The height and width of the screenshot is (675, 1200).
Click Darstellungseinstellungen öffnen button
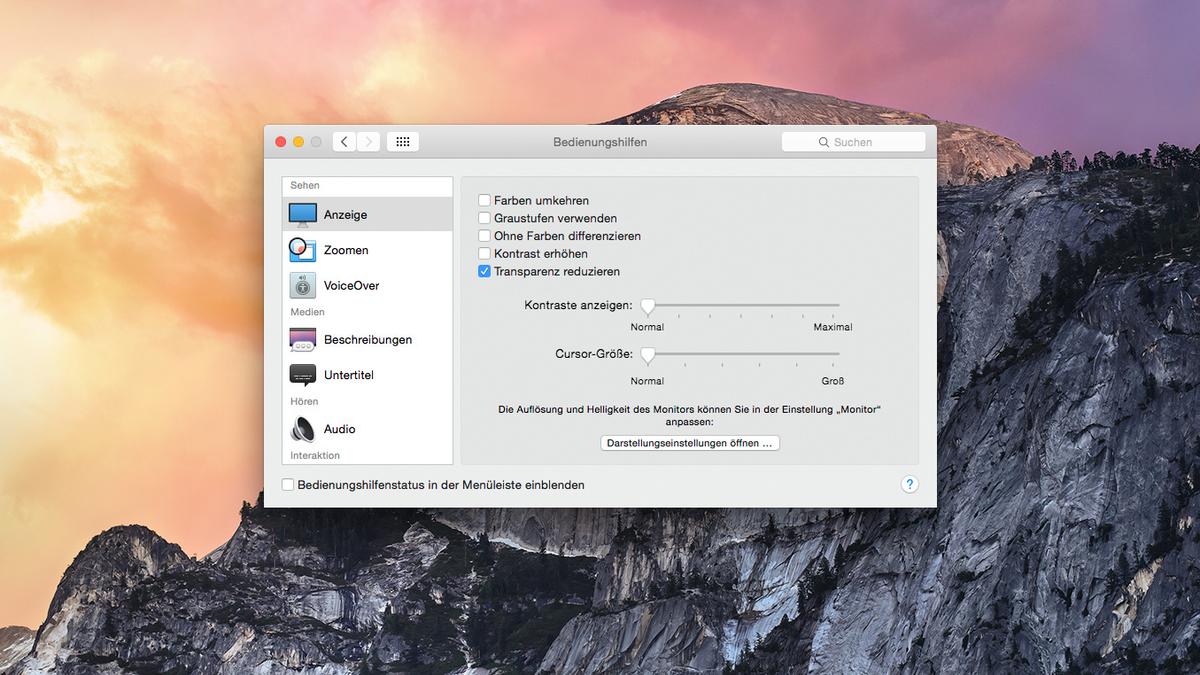tap(690, 443)
